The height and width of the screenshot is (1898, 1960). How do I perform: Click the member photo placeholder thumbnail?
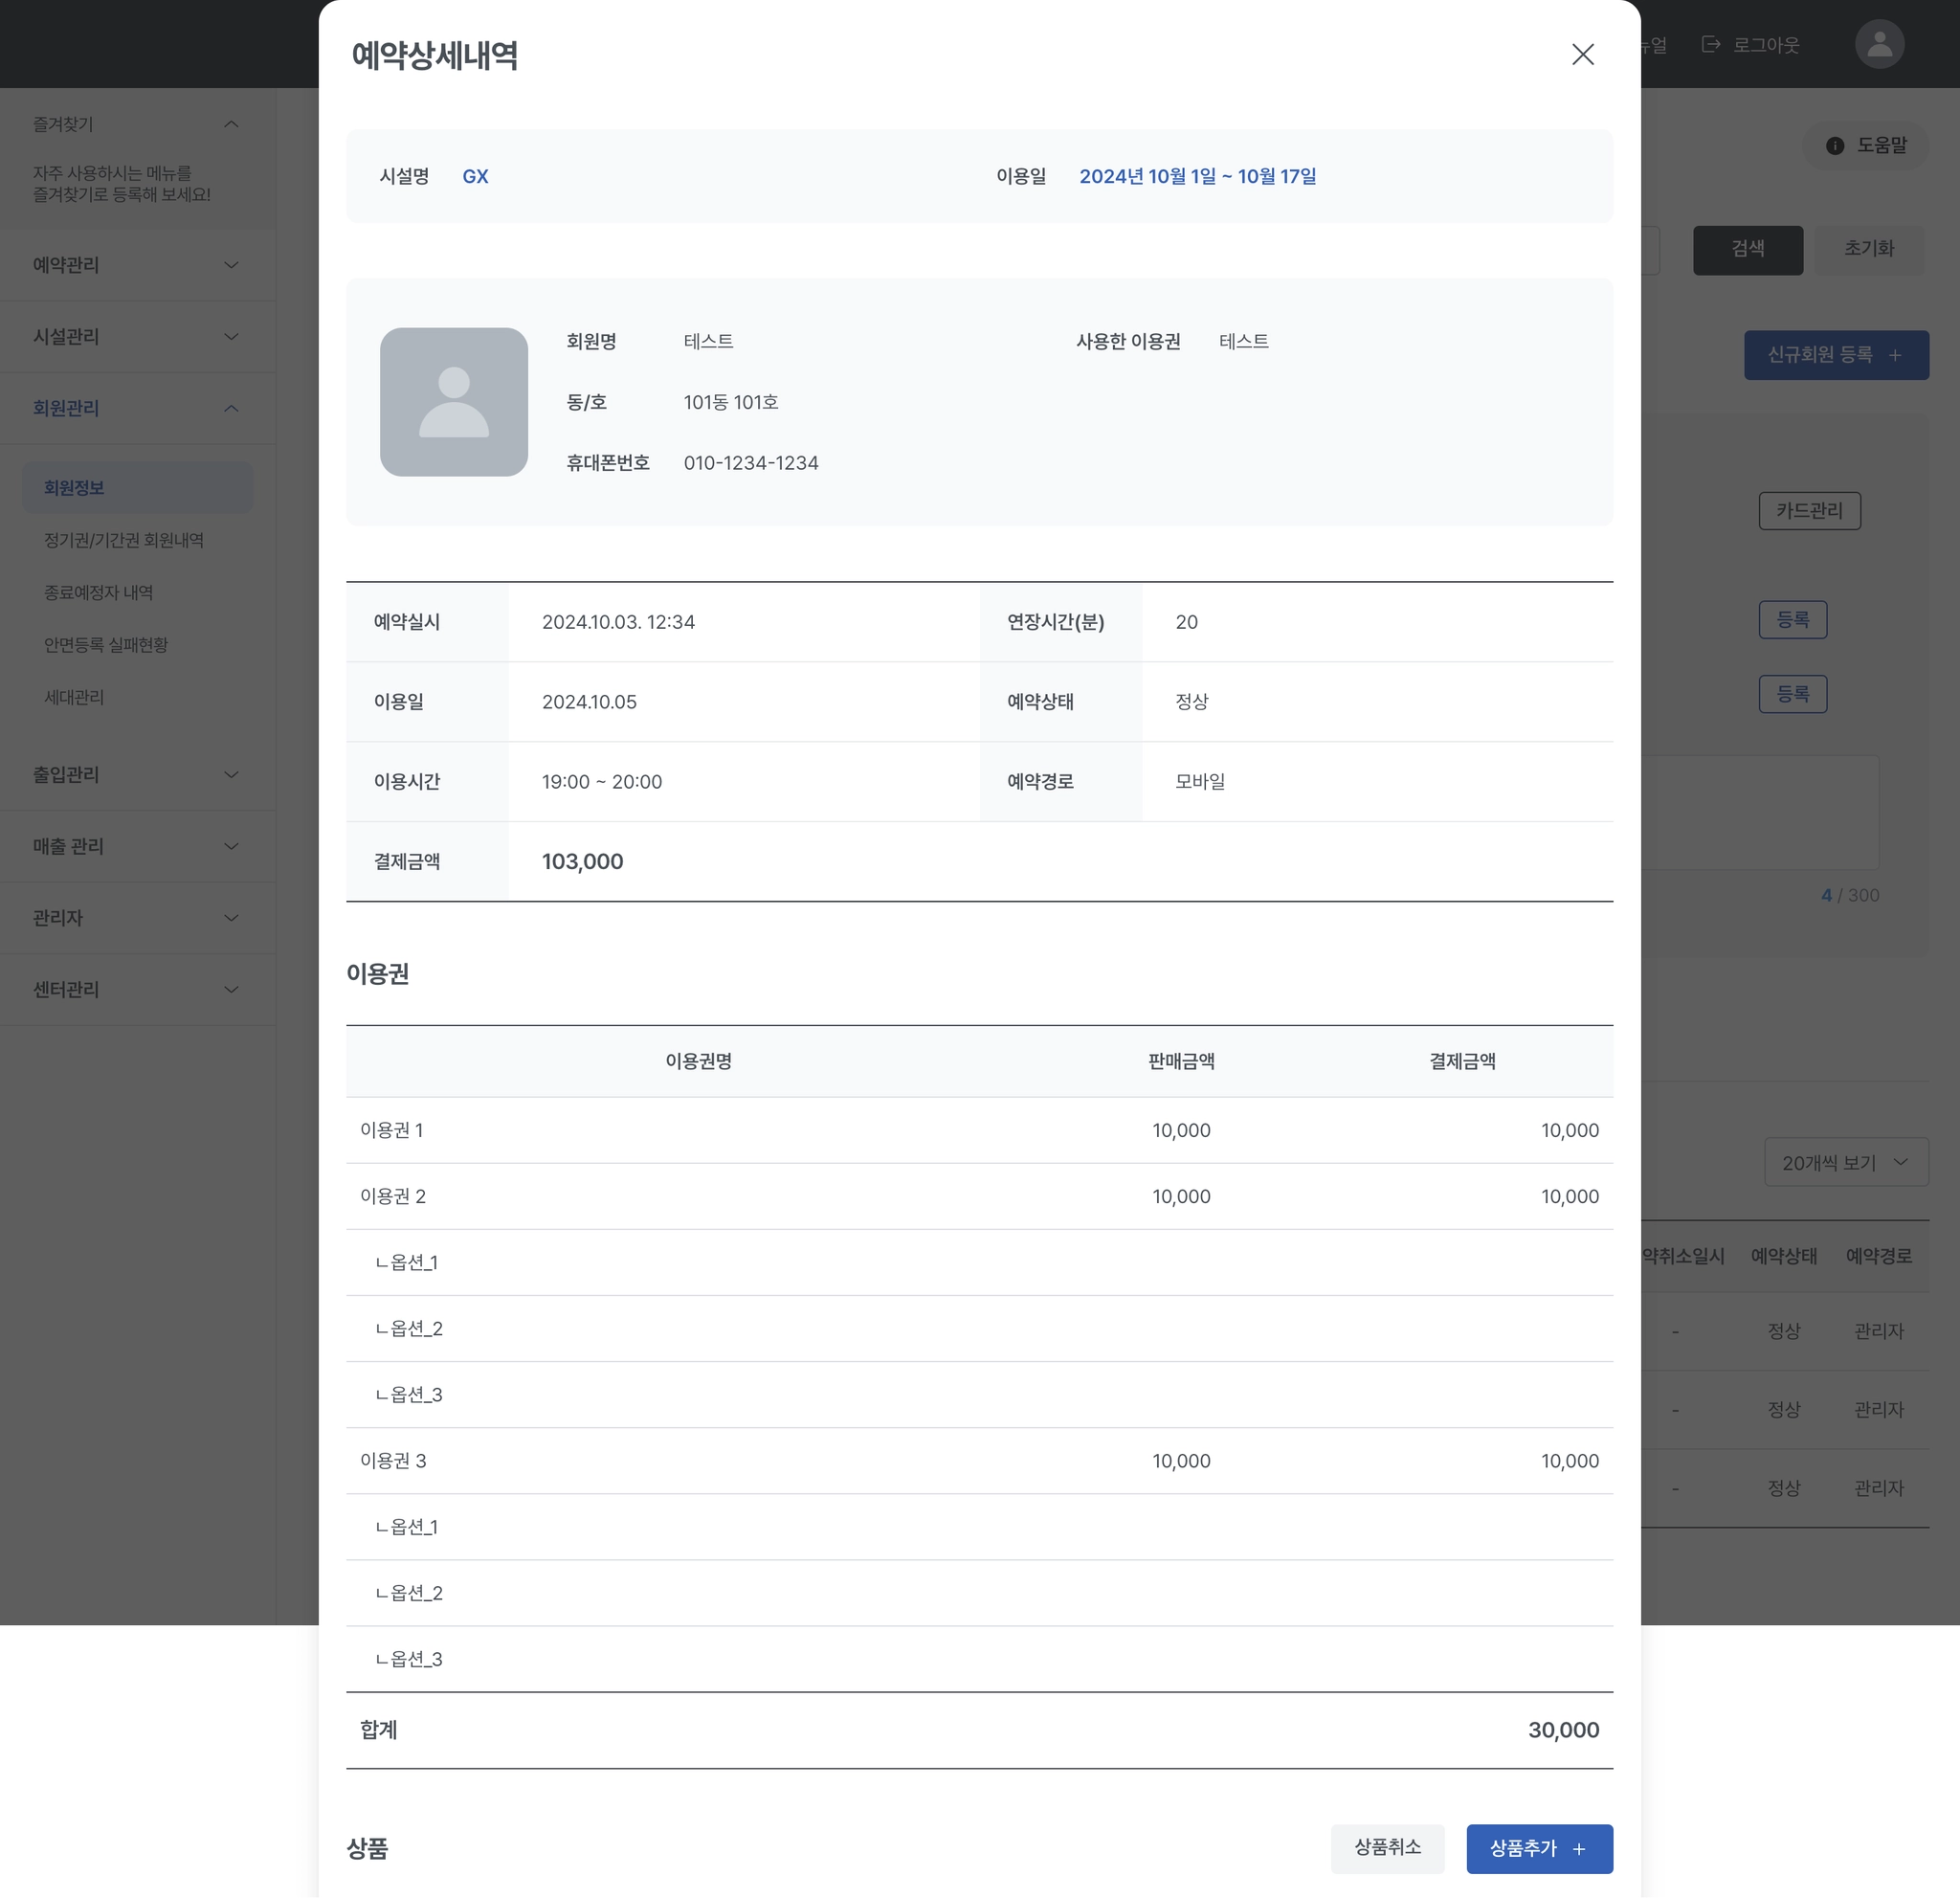tap(453, 402)
